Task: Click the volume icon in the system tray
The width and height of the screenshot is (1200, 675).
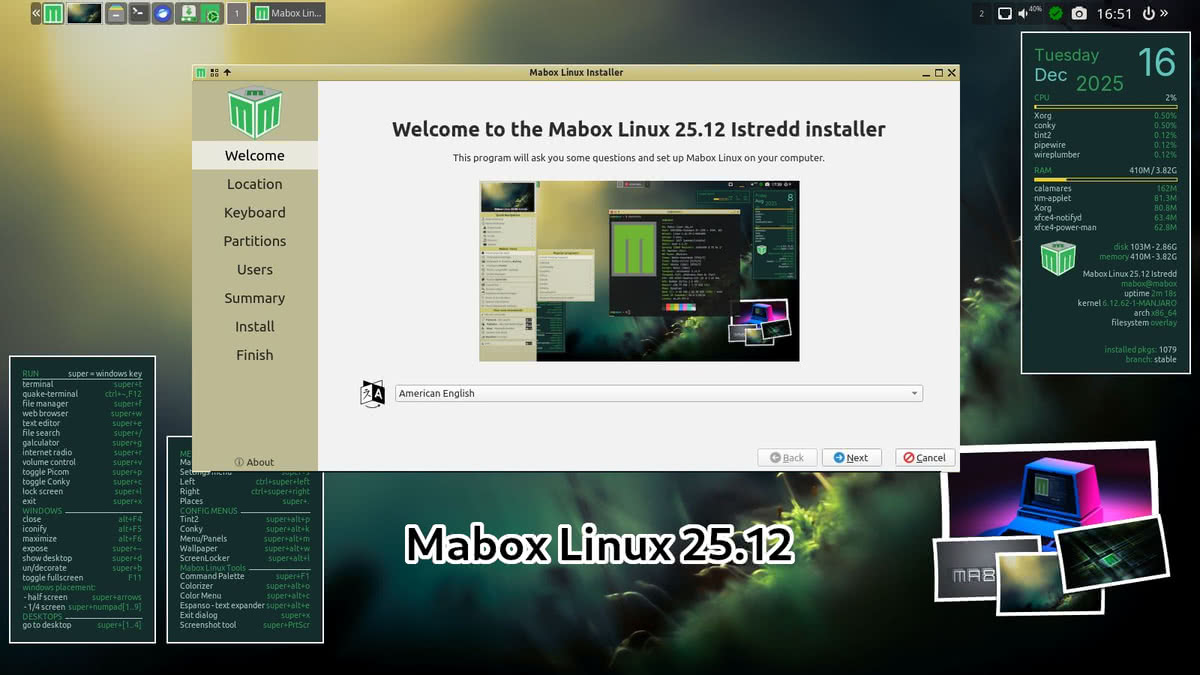Action: [x=1022, y=13]
